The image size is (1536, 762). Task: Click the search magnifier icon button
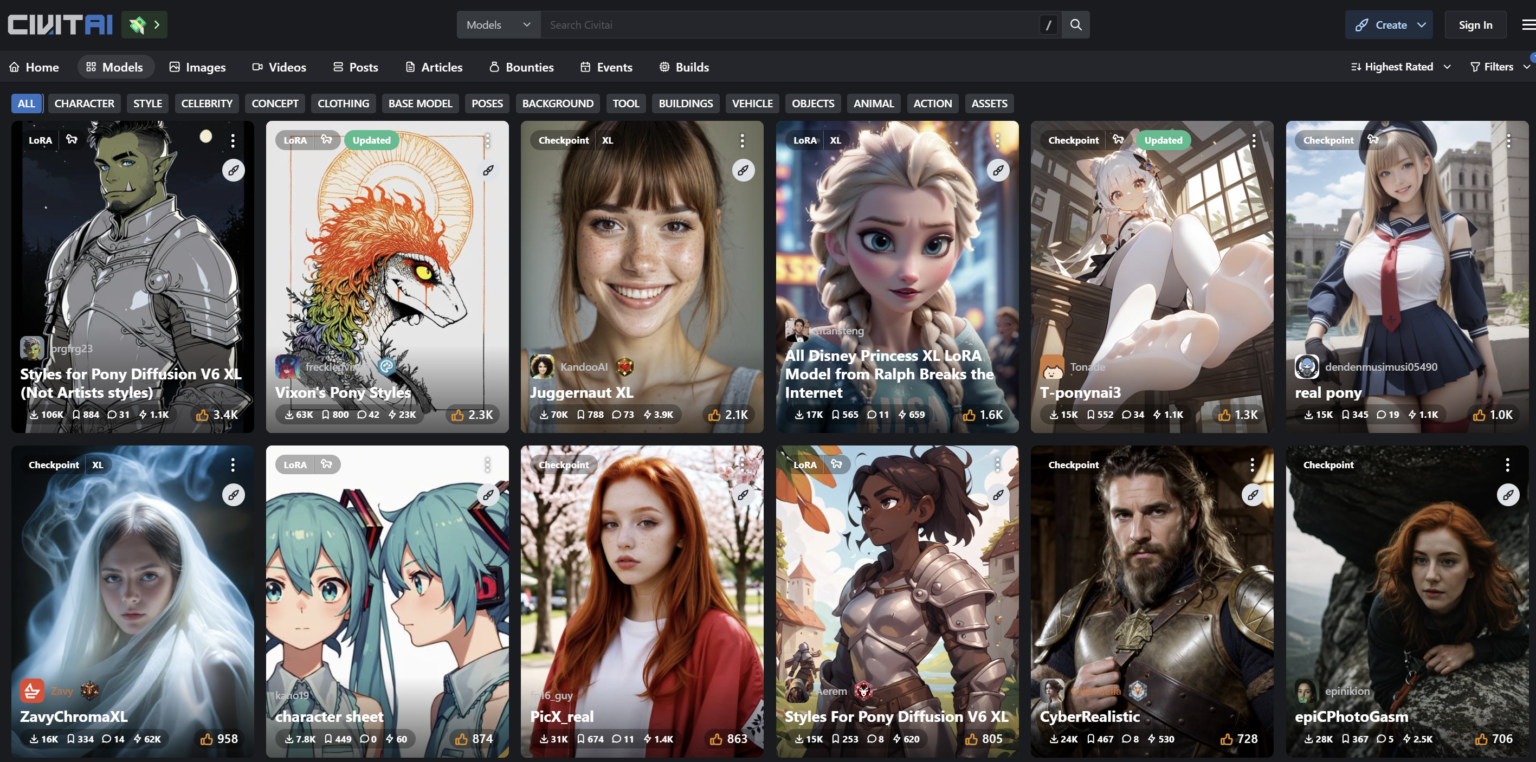1076,25
